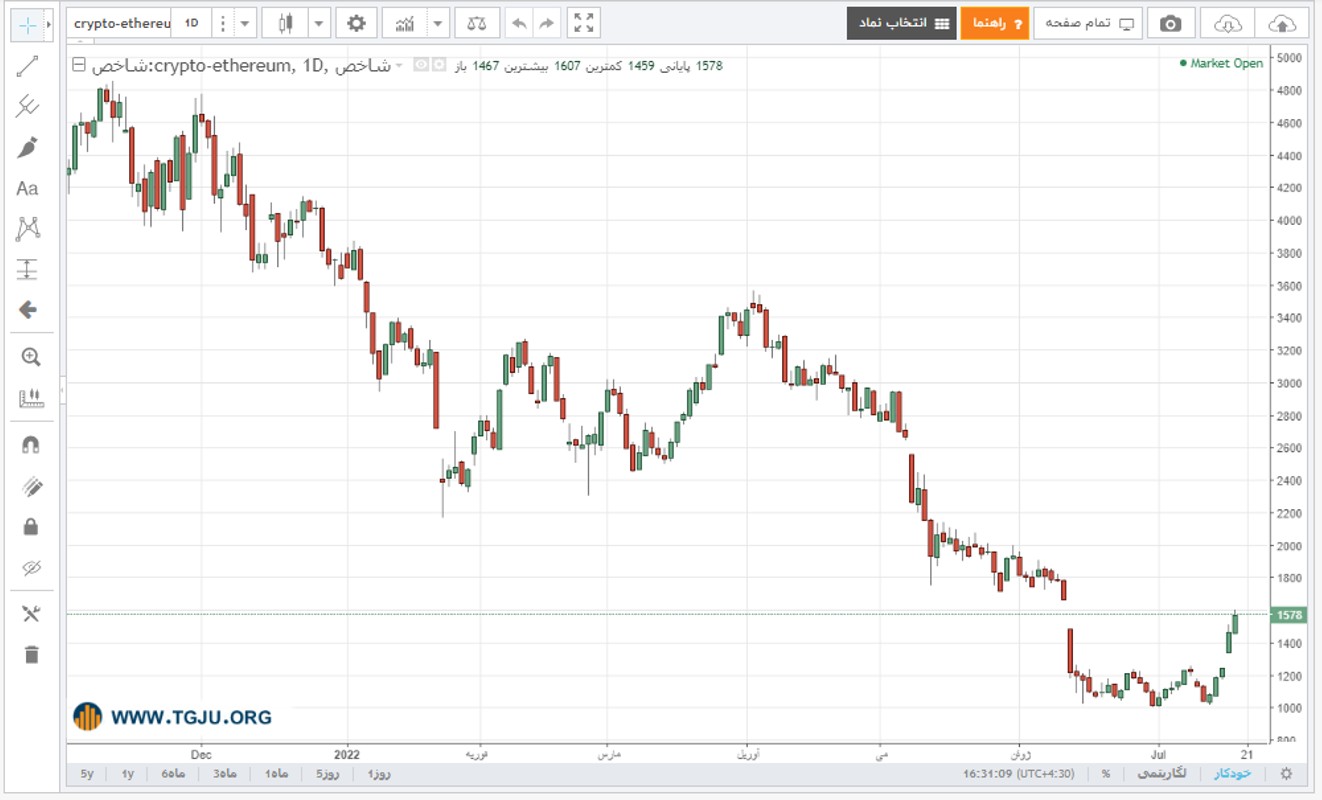Select the 6-month (6ماه) range

click(x=173, y=774)
